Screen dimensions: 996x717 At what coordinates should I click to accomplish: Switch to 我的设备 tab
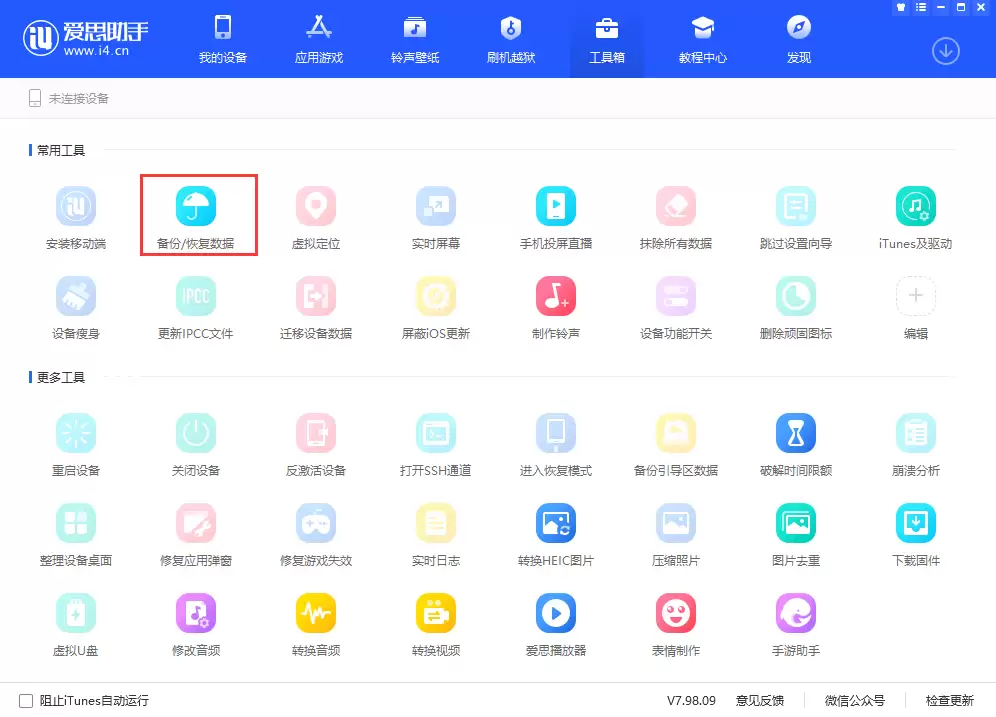point(223,39)
